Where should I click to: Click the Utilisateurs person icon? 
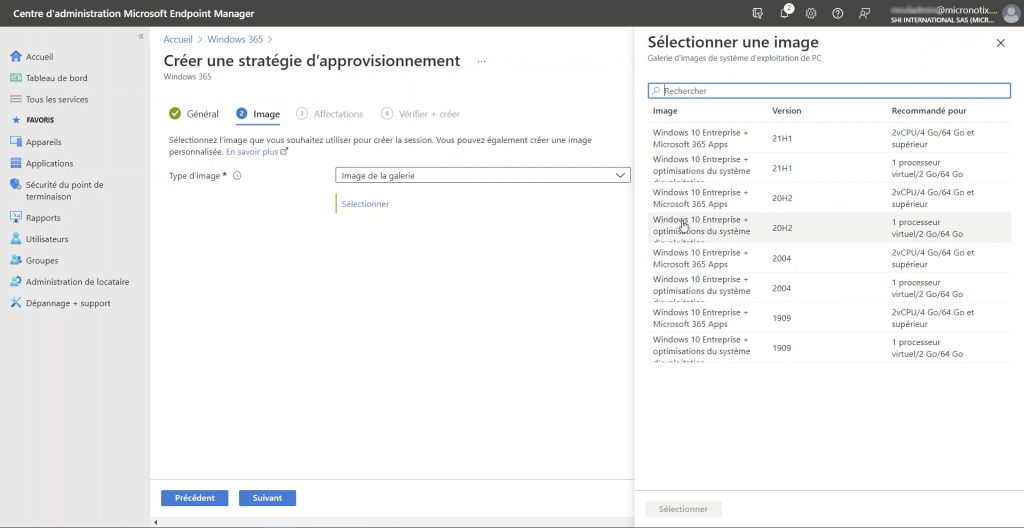click(x=16, y=239)
